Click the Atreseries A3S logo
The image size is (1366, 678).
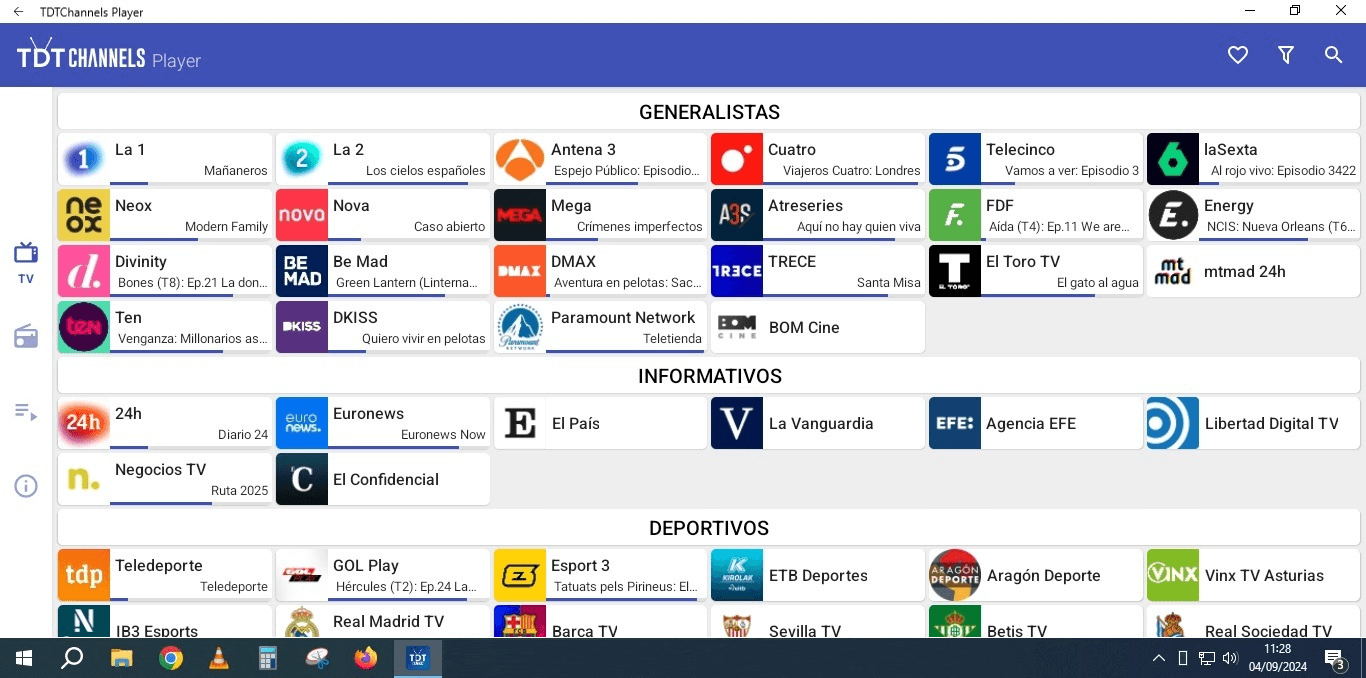point(737,215)
